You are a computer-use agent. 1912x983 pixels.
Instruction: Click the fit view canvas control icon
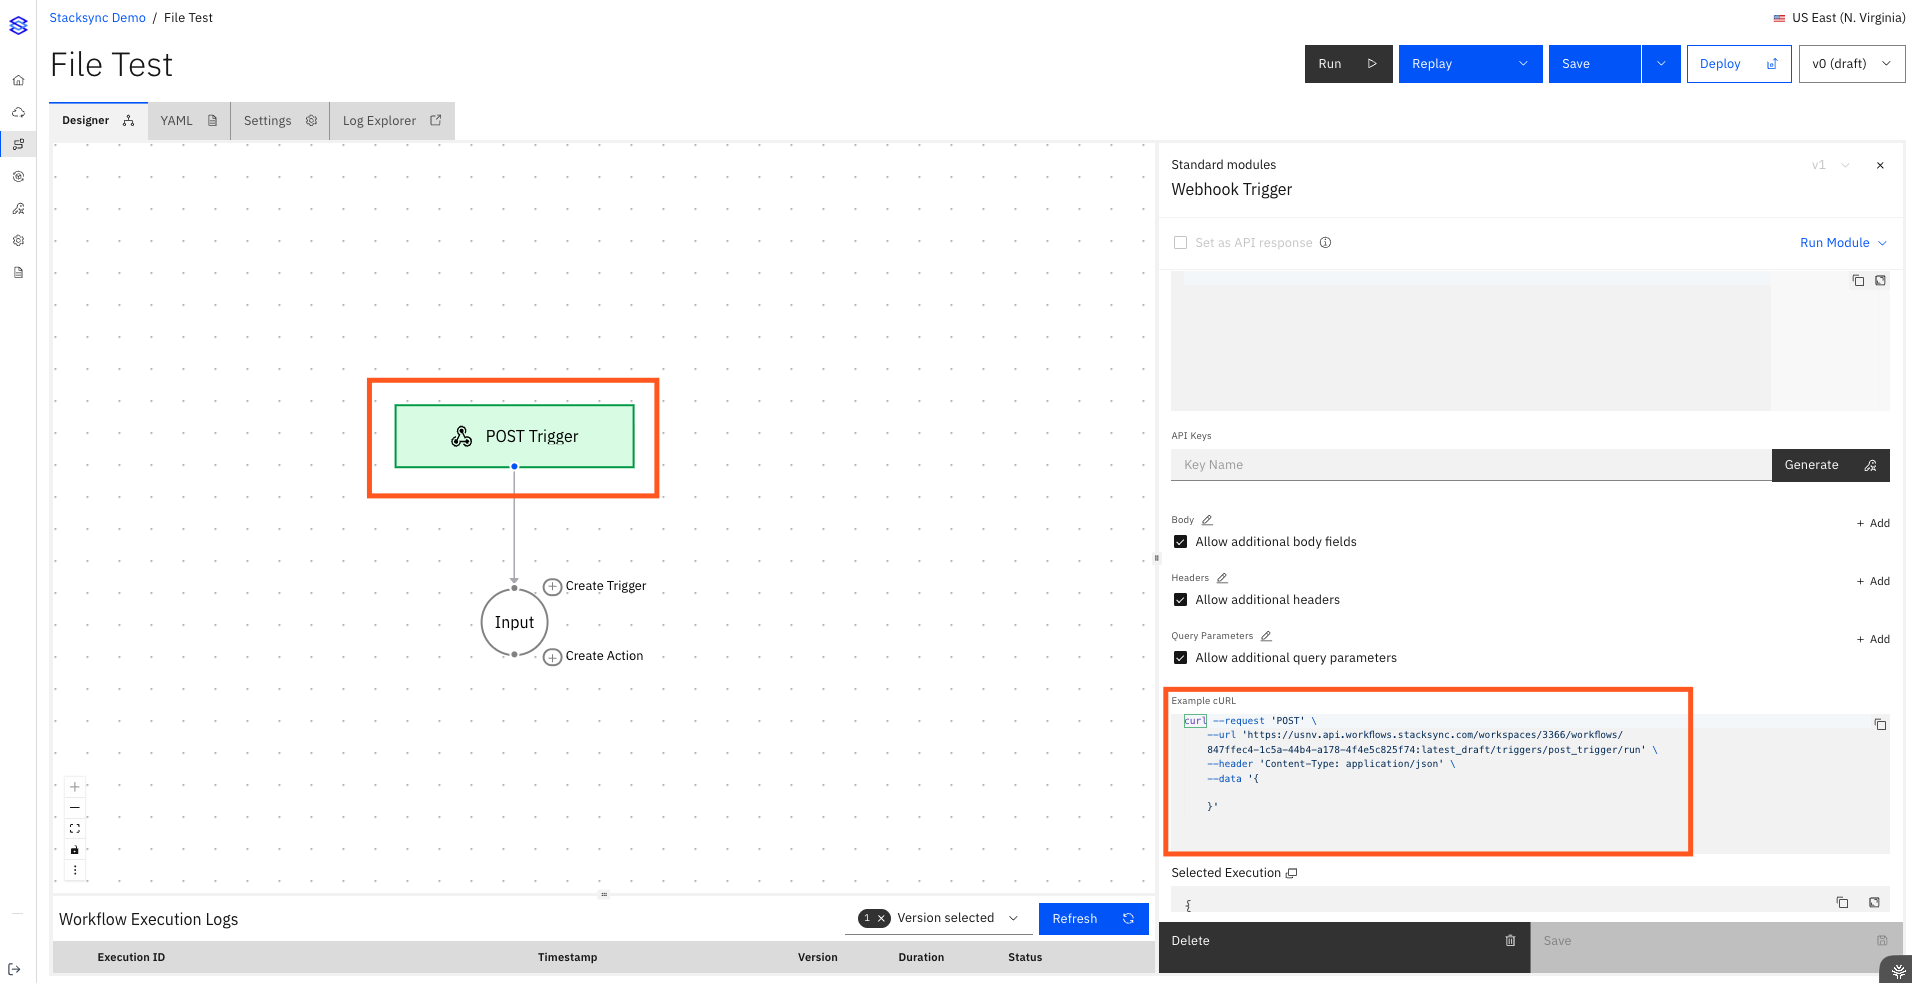pyautogui.click(x=75, y=829)
